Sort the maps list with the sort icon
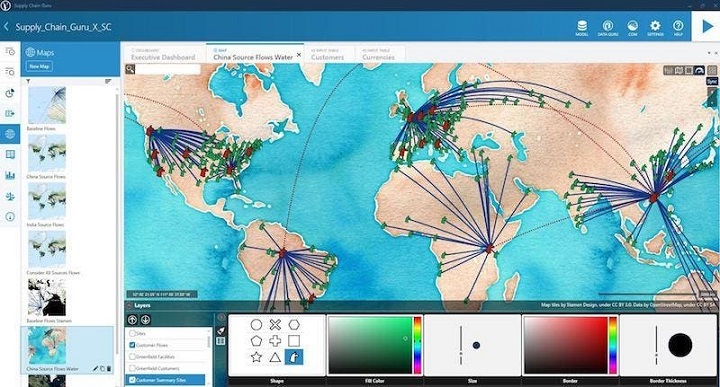This screenshot has width=720, height=387. [x=108, y=81]
